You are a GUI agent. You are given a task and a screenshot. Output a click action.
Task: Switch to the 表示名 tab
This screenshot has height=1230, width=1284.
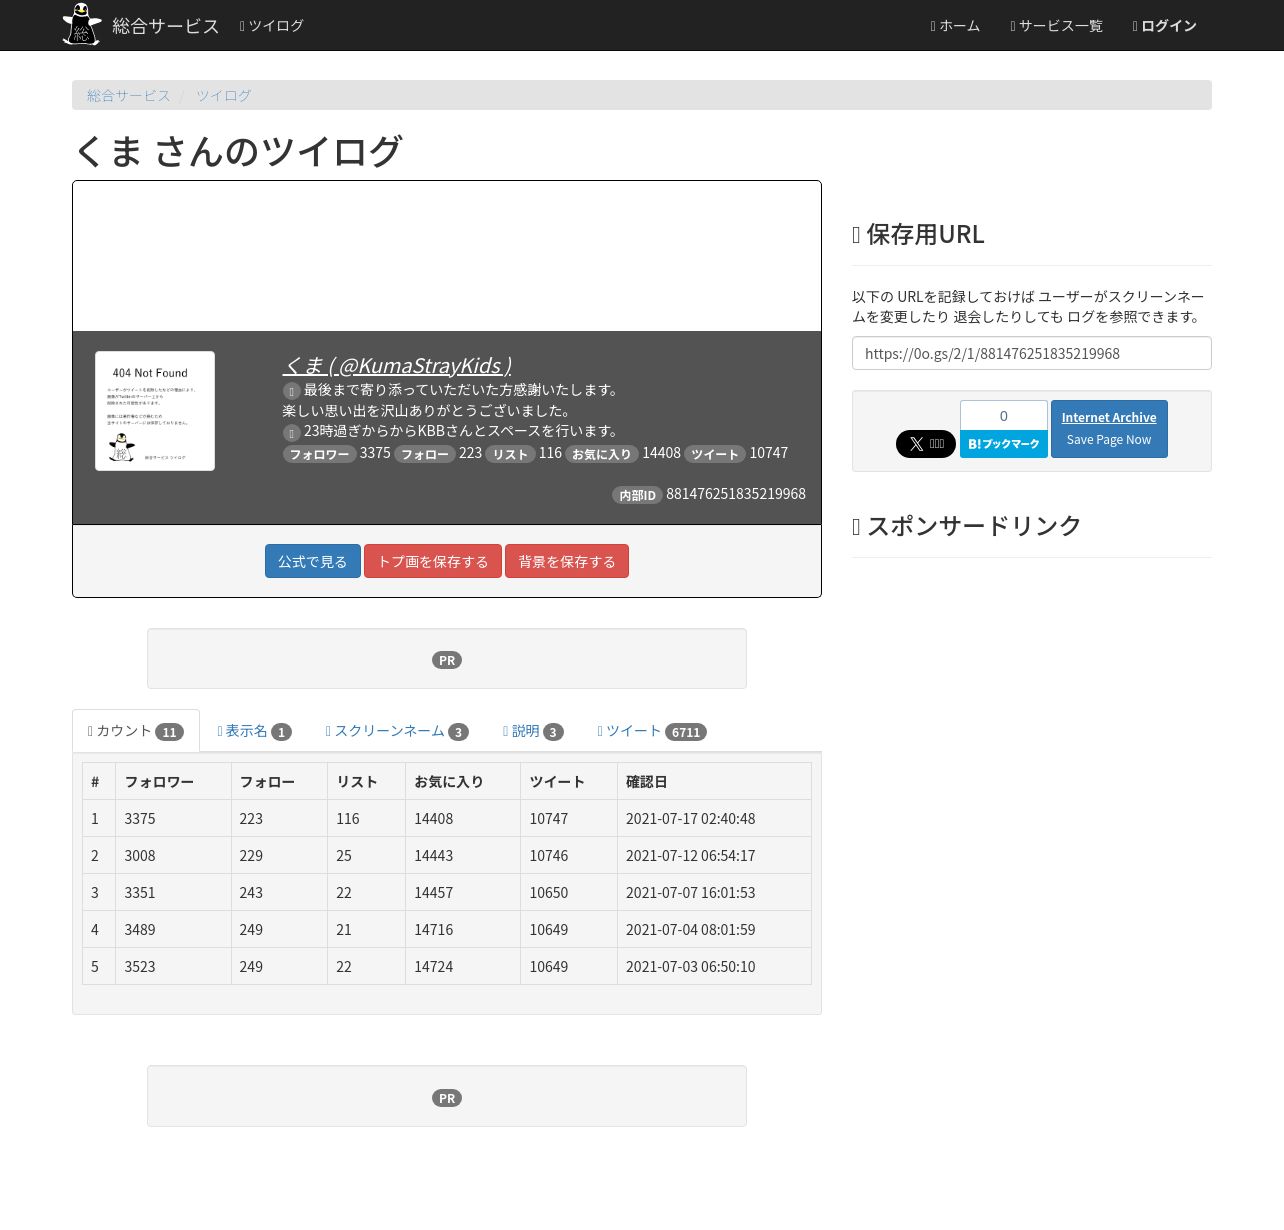[254, 731]
